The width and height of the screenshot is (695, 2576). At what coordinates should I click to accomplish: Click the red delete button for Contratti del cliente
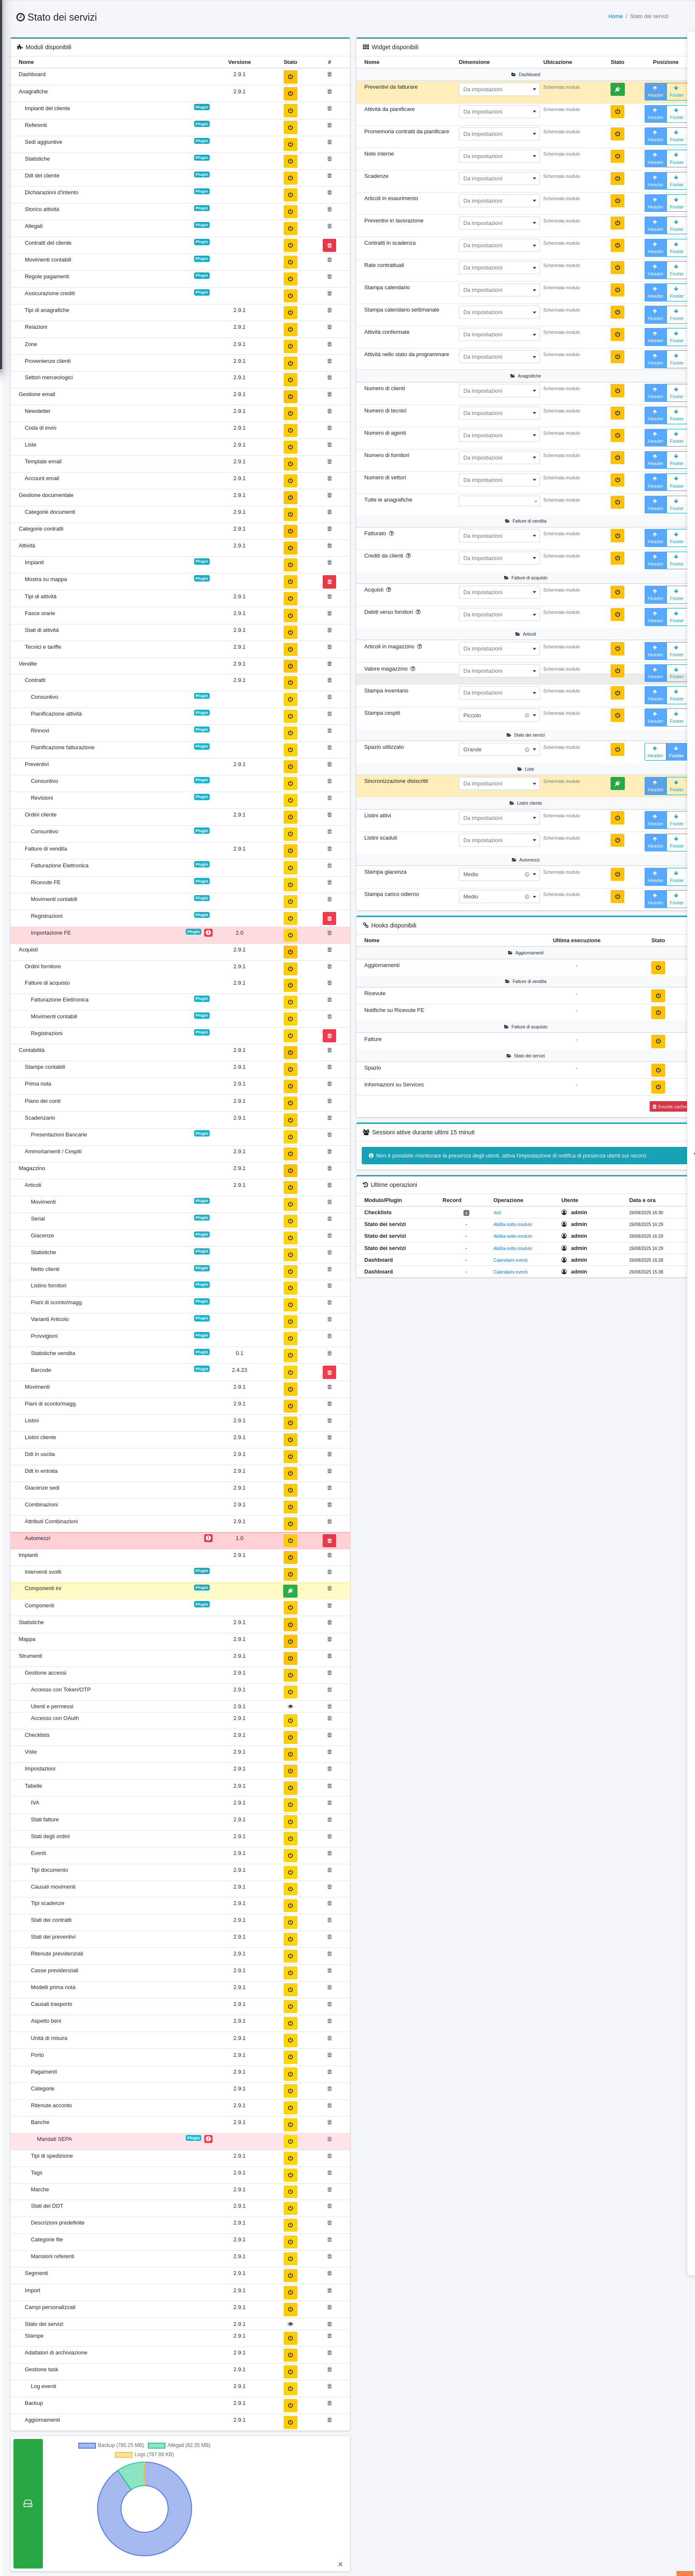click(329, 245)
